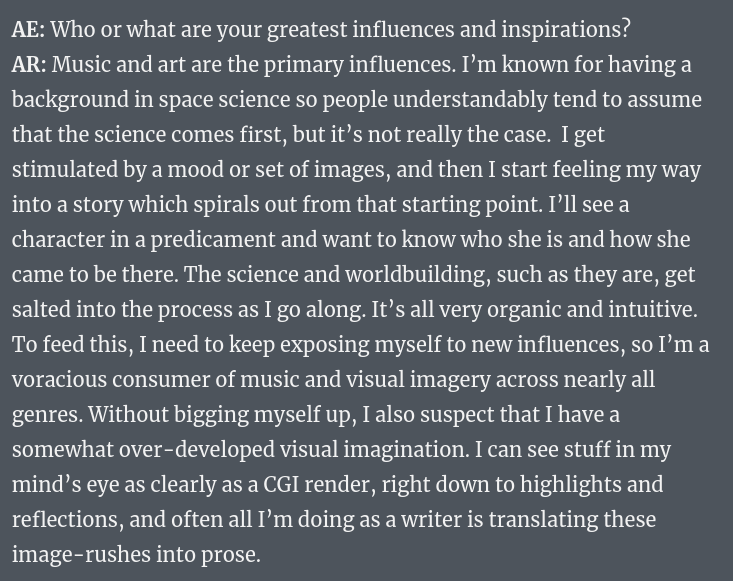Click the word "voracious"

pos(61,380)
